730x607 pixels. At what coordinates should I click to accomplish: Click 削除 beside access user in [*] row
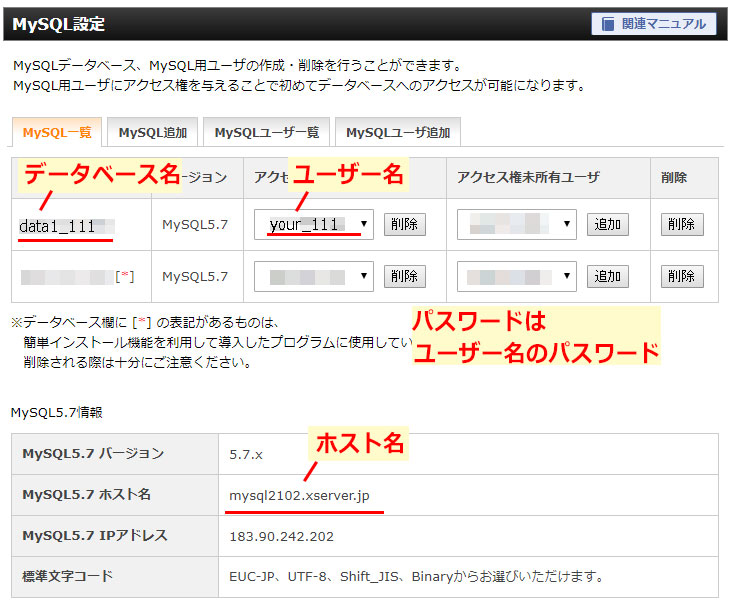[405, 277]
